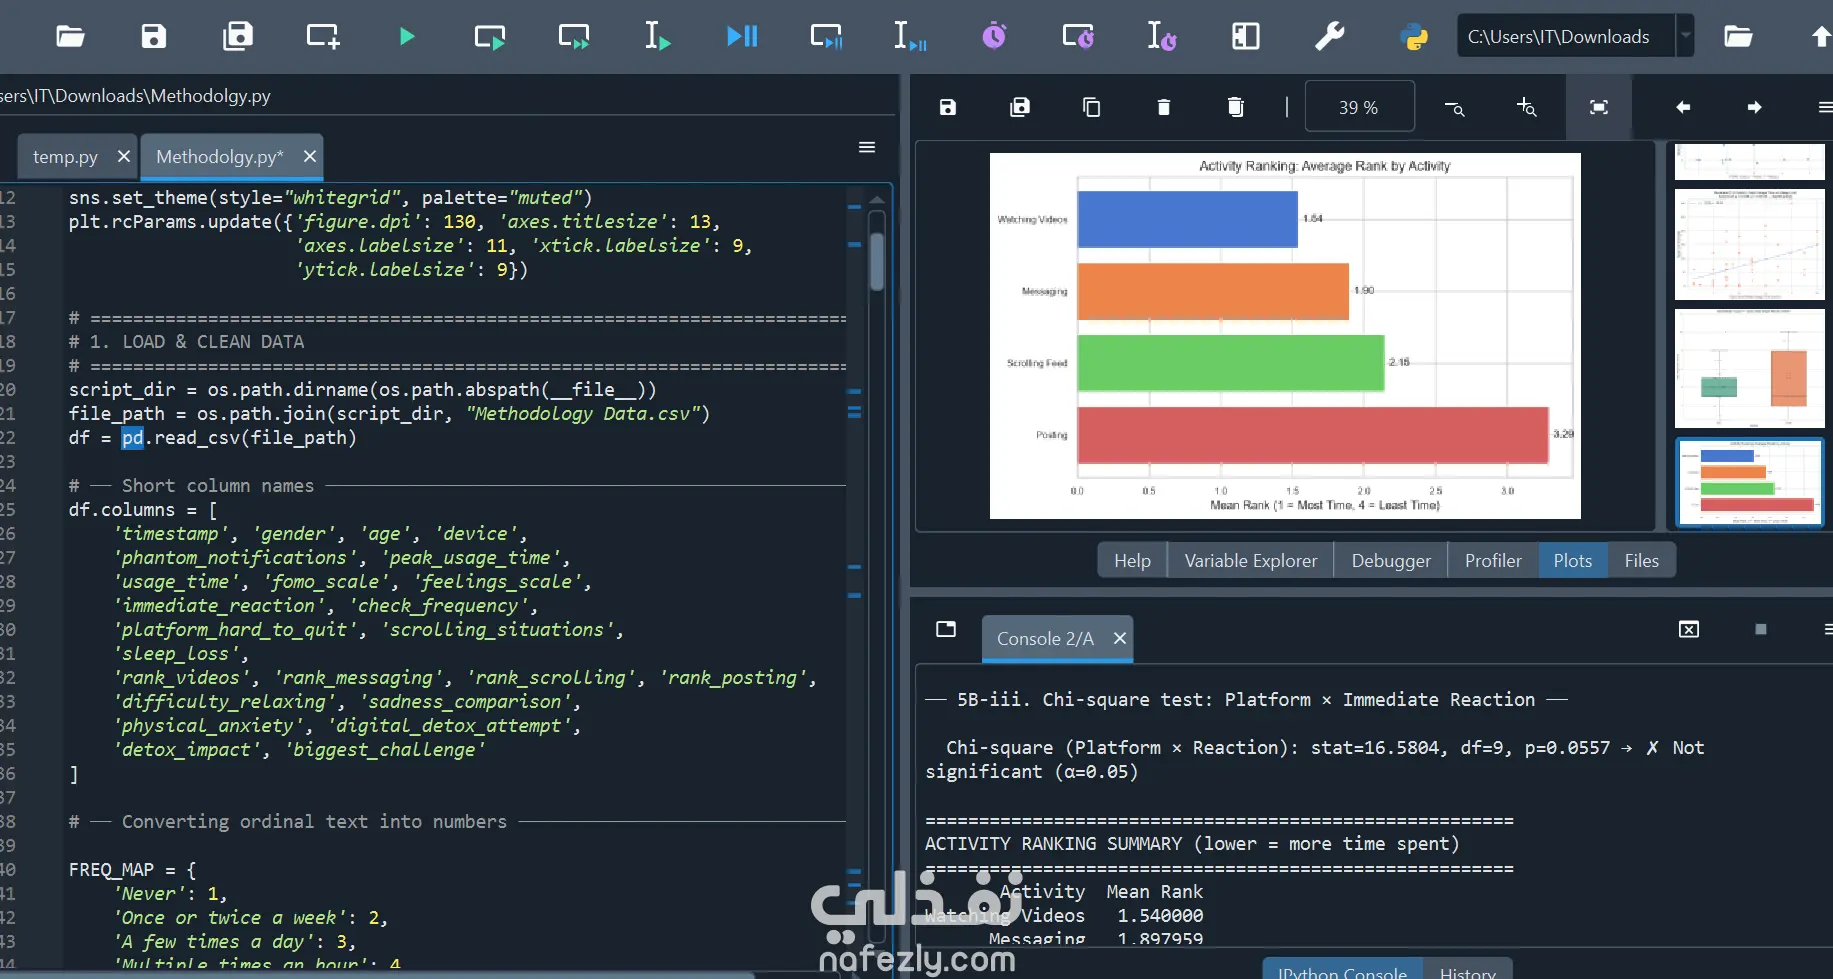The height and width of the screenshot is (979, 1833).
Task: Click the Save file icon in main toolbar
Action: pyautogui.click(x=154, y=37)
